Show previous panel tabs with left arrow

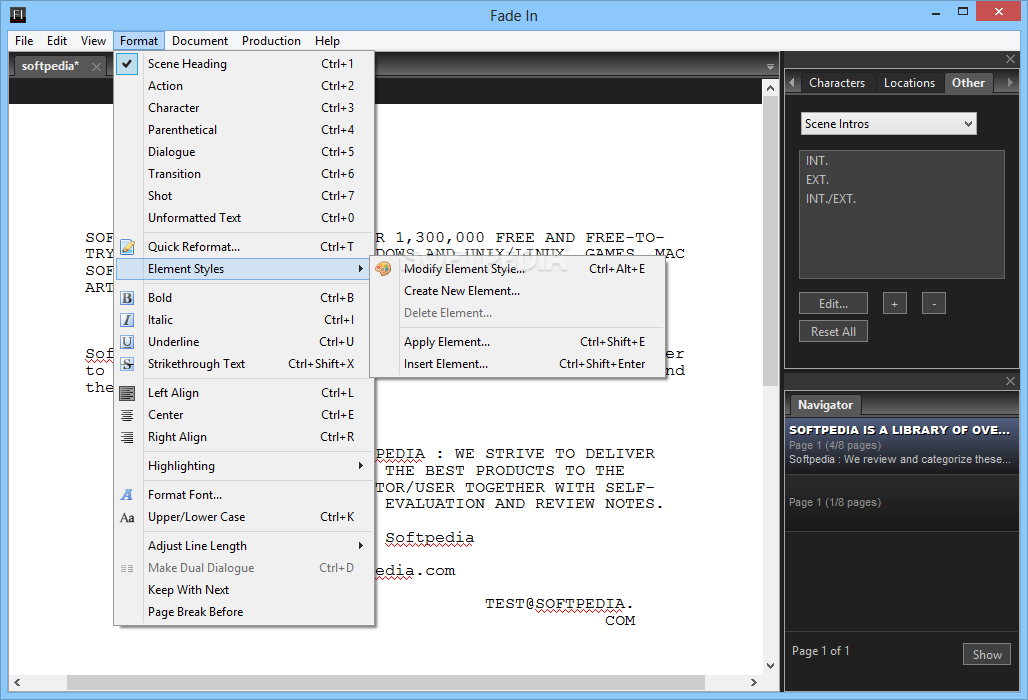[x=791, y=83]
